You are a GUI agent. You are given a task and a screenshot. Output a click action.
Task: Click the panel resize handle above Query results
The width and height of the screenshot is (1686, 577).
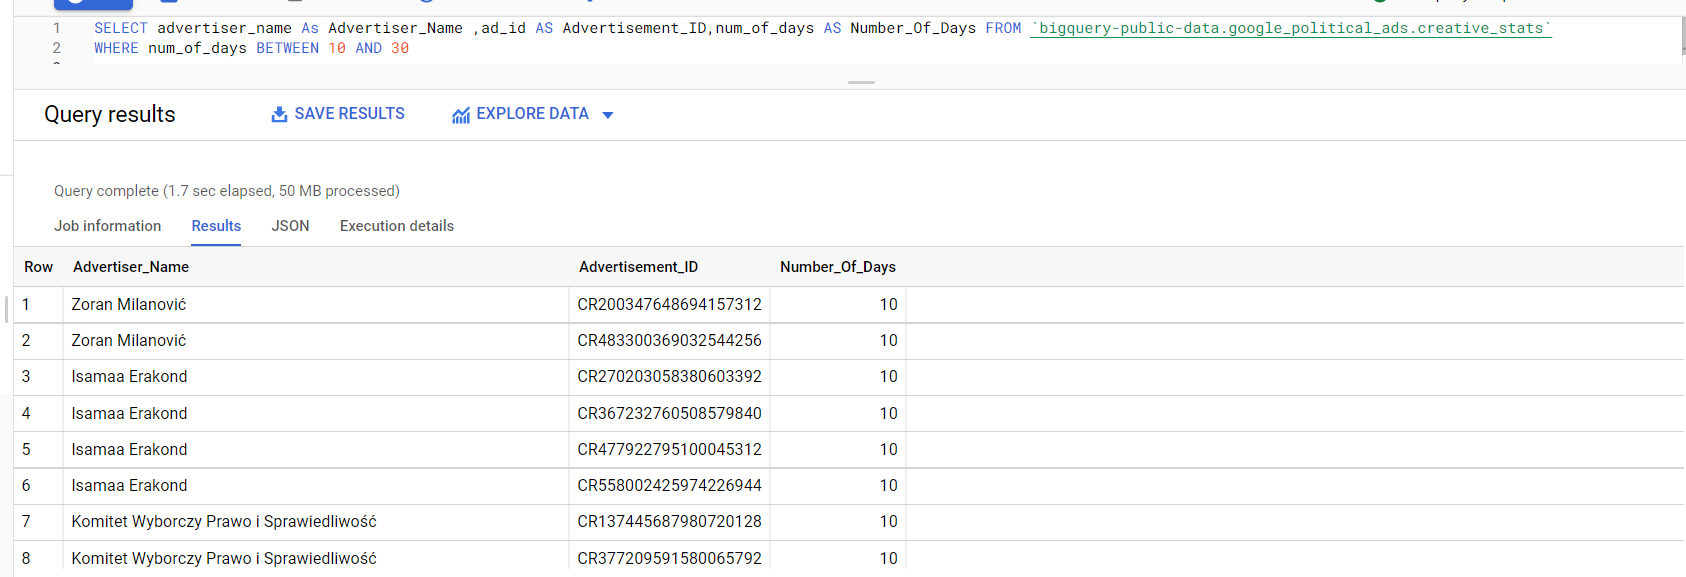pyautogui.click(x=861, y=82)
